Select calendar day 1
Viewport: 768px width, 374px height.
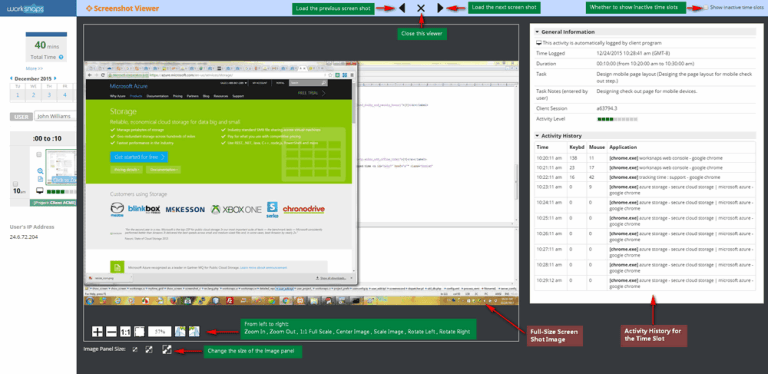18,95
